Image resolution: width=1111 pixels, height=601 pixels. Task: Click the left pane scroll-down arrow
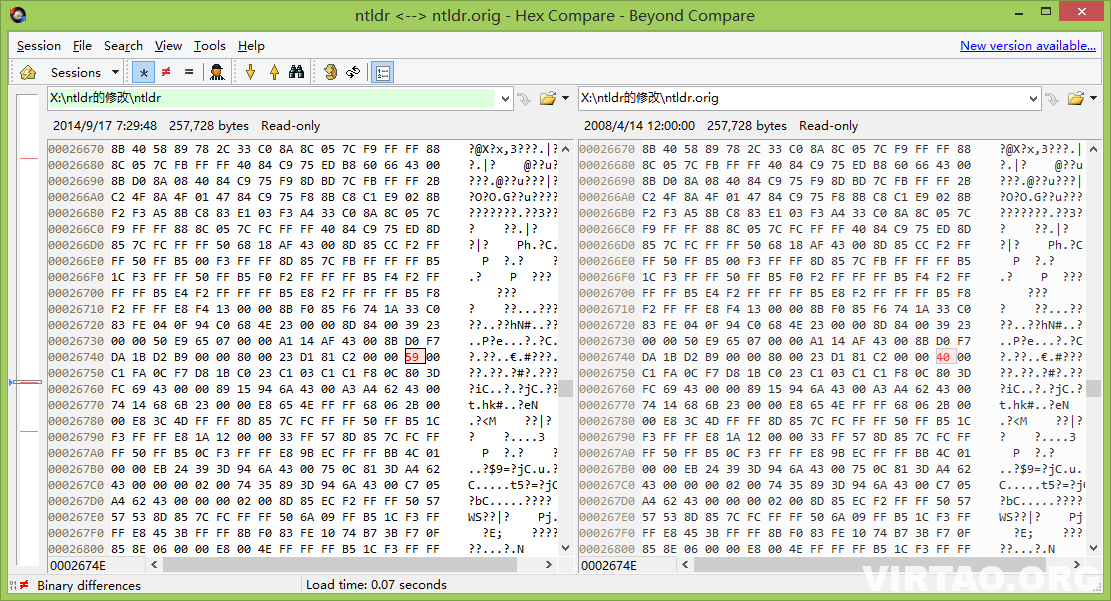565,548
